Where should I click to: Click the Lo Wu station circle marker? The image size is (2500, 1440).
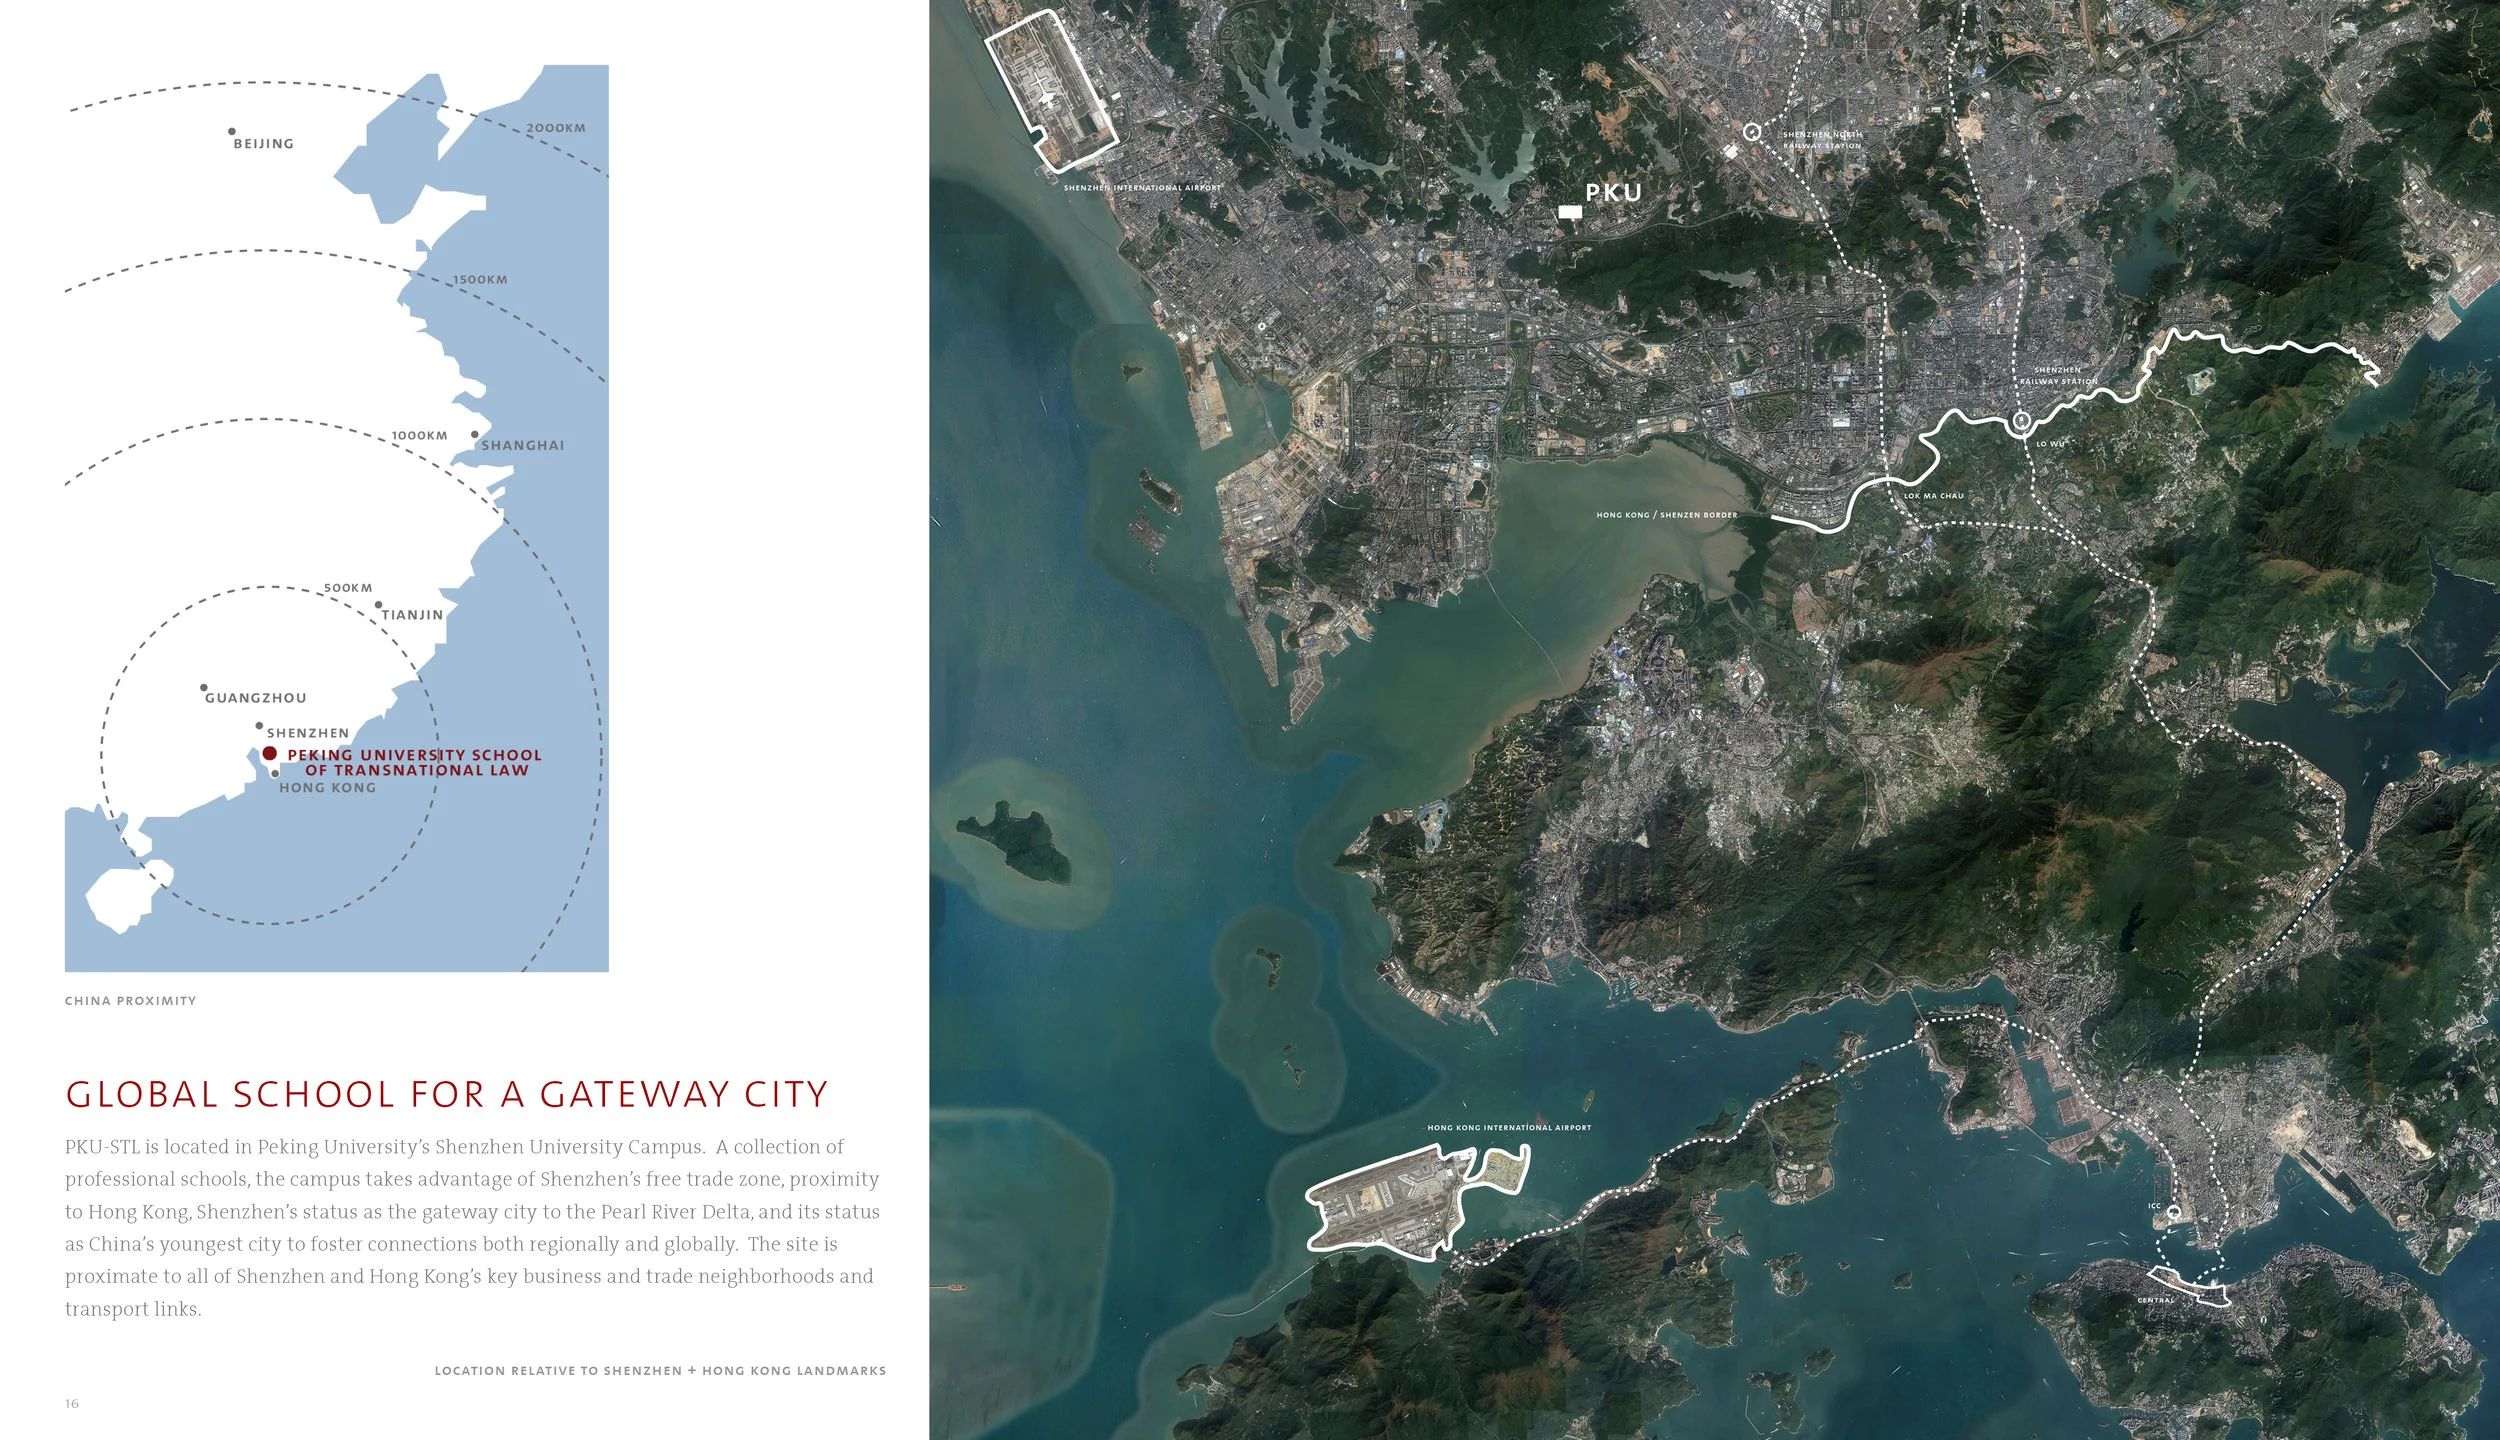coord(2020,421)
